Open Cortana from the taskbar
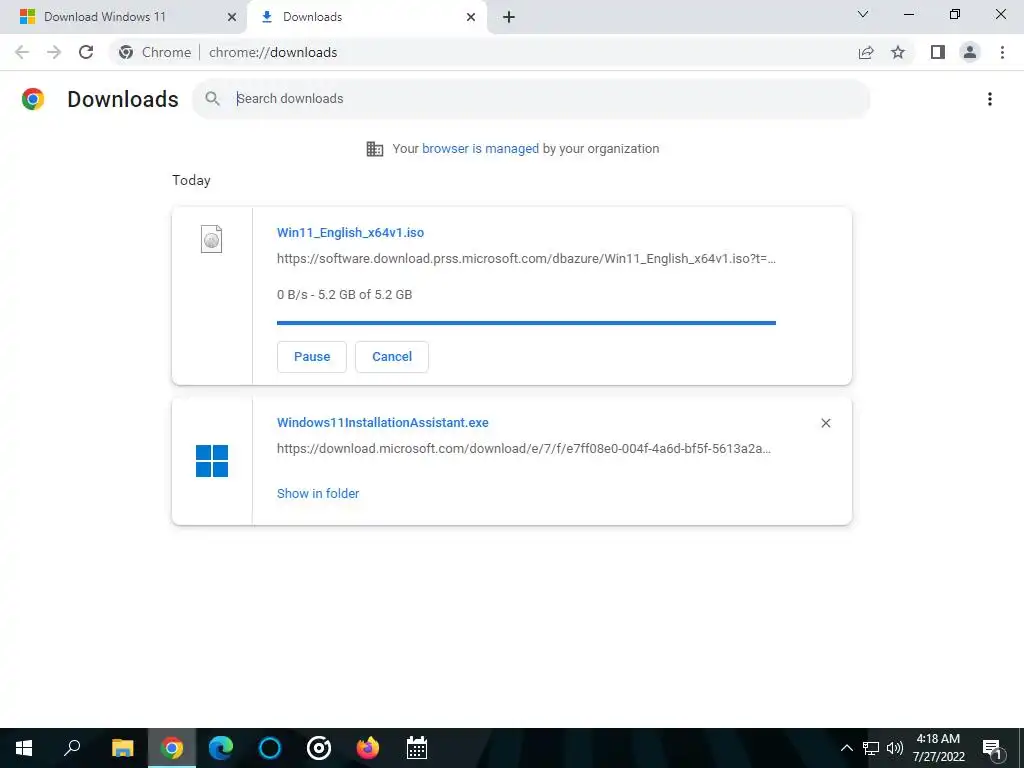 270,748
